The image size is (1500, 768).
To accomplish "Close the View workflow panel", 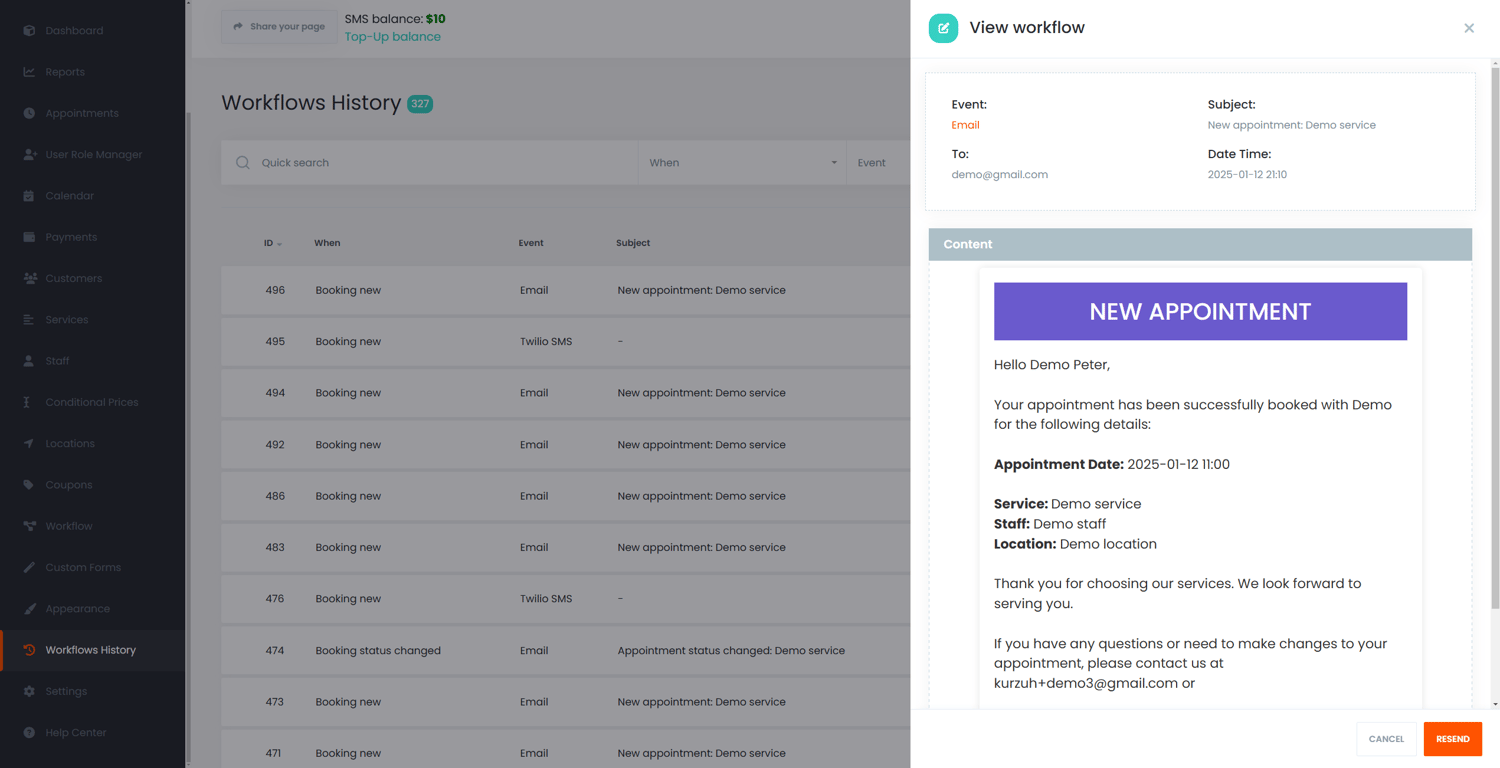I will coord(1469,28).
